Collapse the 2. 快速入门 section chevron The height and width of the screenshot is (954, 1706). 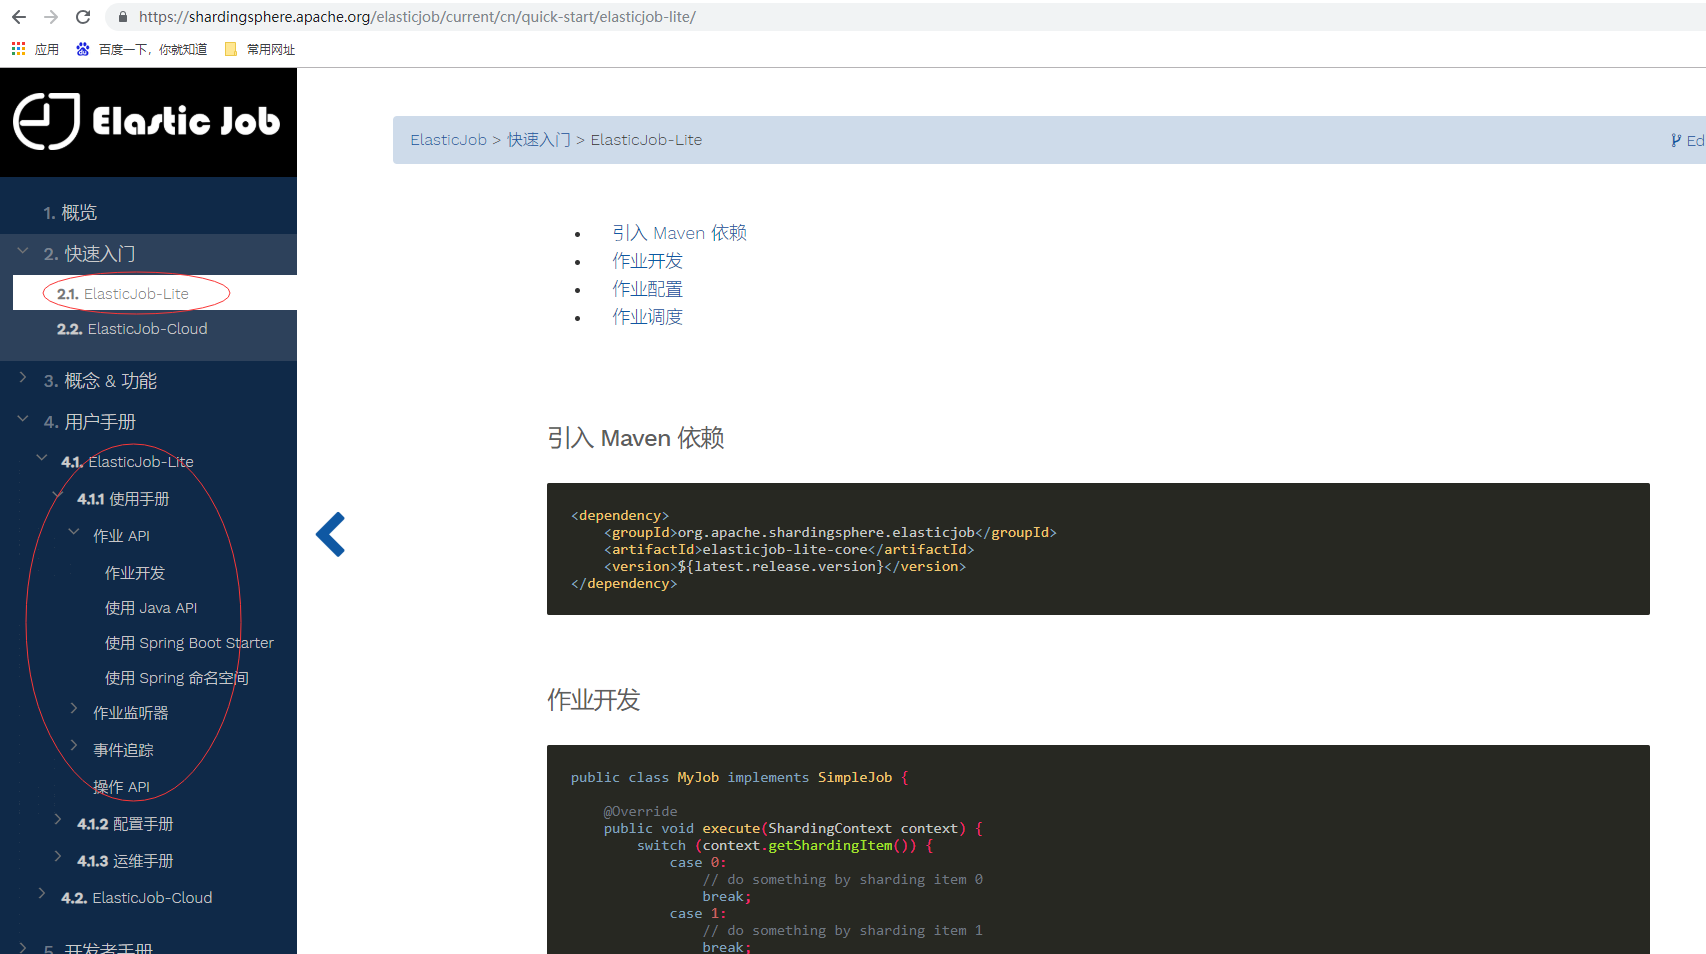(23, 251)
